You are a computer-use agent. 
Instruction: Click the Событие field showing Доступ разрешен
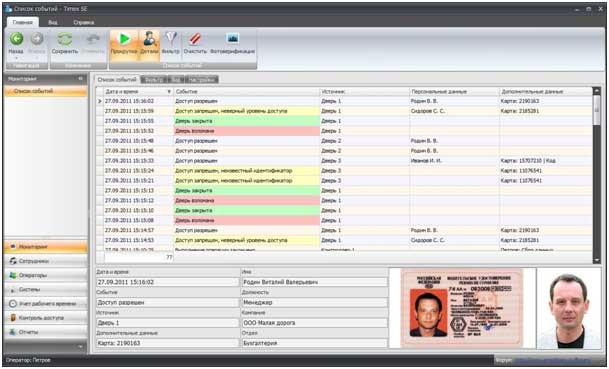pos(167,303)
